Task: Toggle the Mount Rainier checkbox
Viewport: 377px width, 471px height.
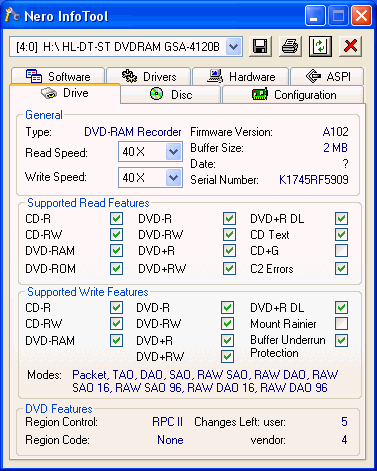Action: [341, 323]
